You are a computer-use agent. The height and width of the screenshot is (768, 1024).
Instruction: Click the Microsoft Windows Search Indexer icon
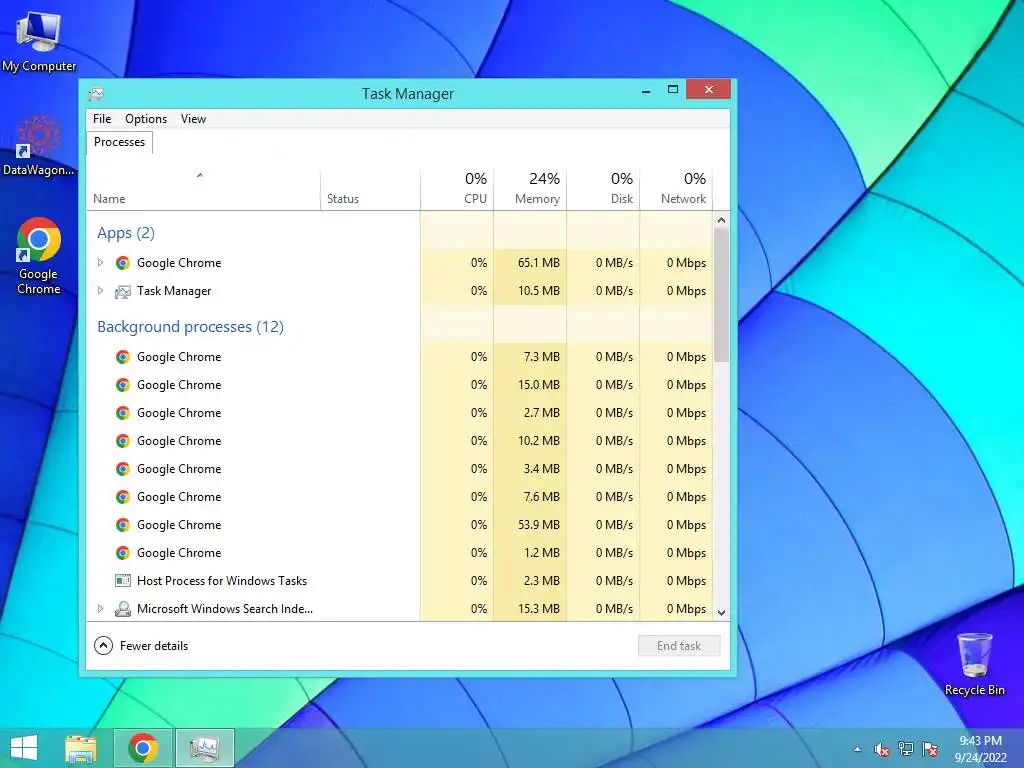tap(122, 609)
